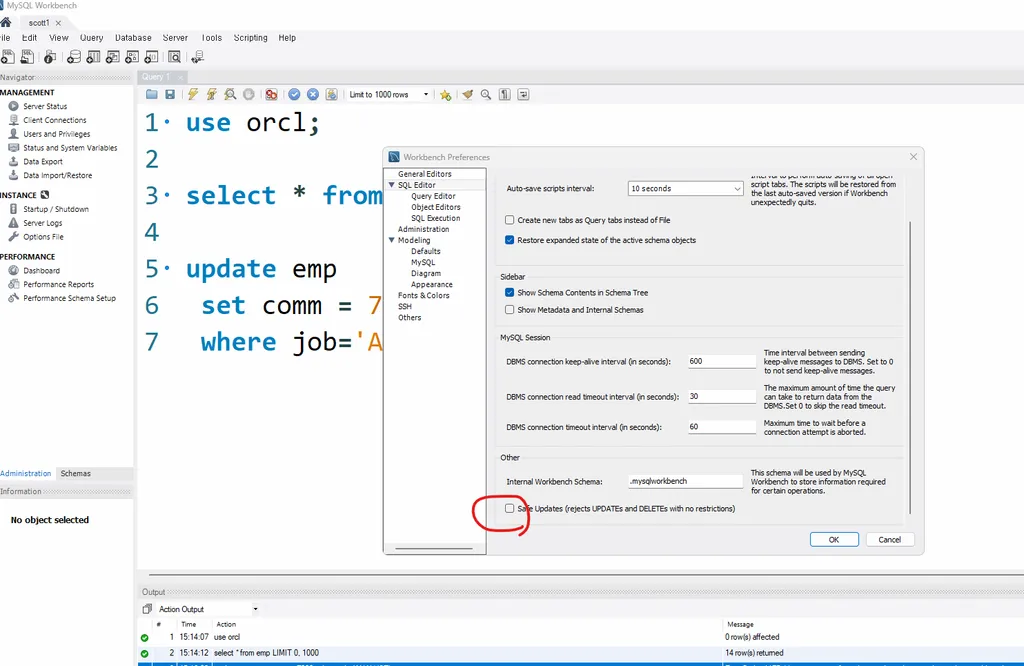The image size is (1024, 666).
Task: Toggle the Safe Updates checkbox
Action: [x=509, y=509]
